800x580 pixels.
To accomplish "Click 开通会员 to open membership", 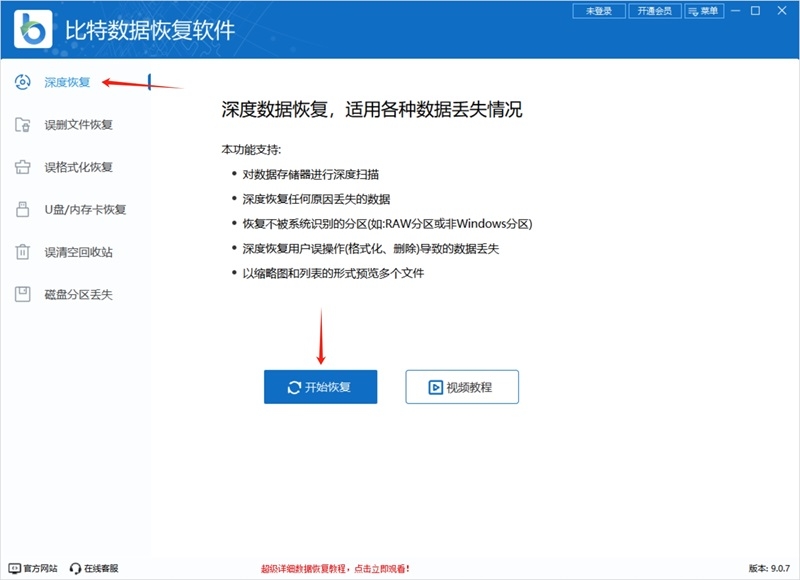I will (654, 11).
